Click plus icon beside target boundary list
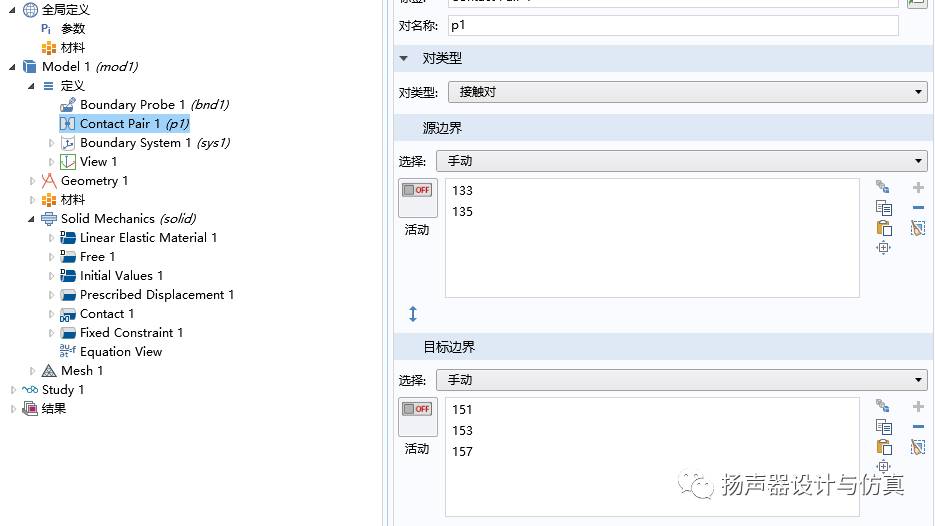935x526 pixels. click(x=917, y=407)
